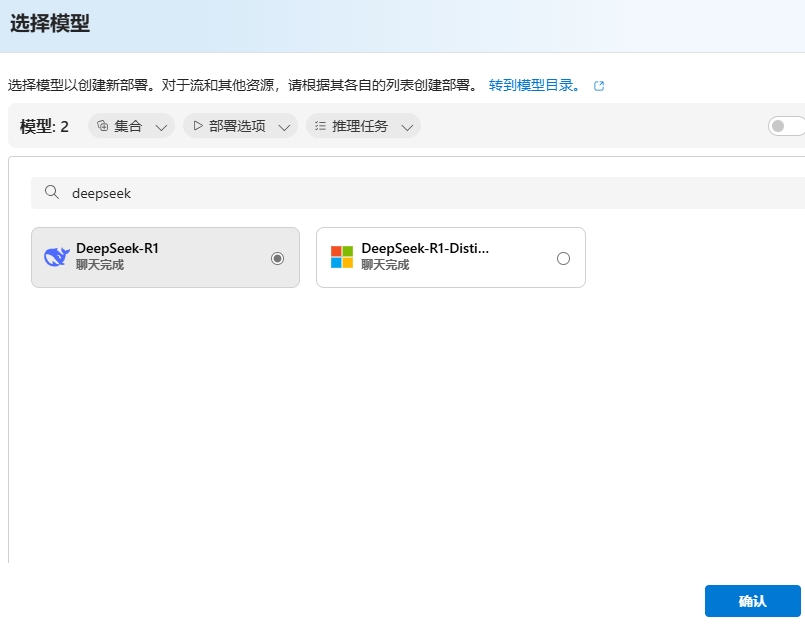Expand the 集合 dropdown chevron
Screen dimensions: 805x624
click(161, 127)
